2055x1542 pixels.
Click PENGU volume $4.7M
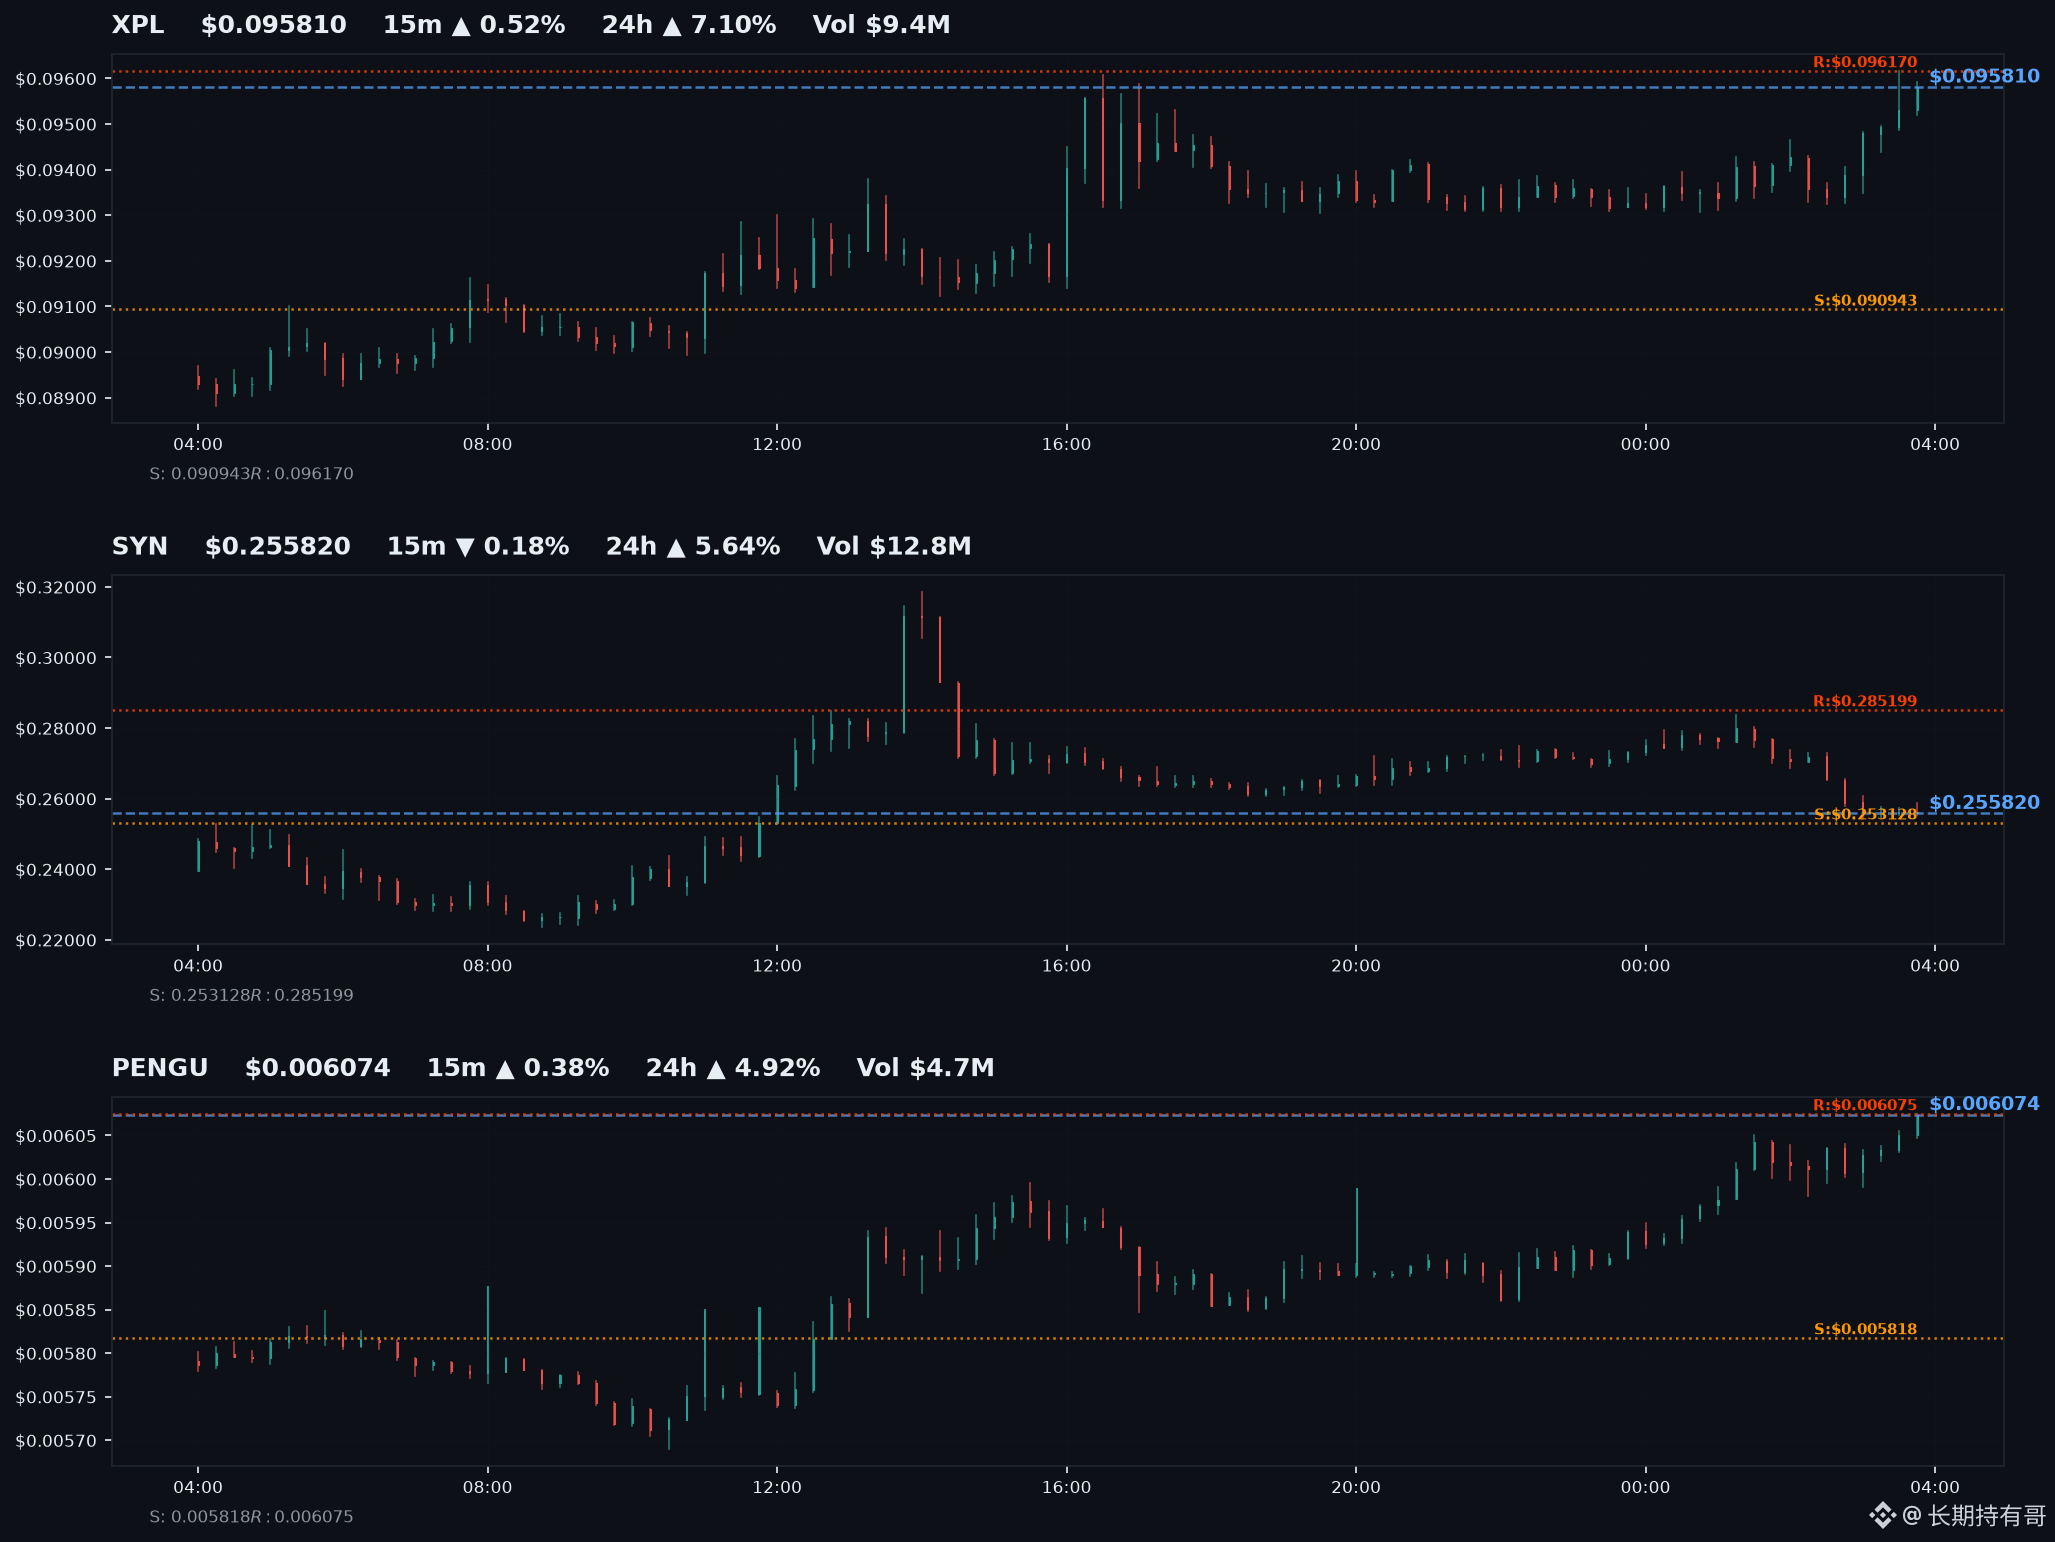(x=926, y=1068)
